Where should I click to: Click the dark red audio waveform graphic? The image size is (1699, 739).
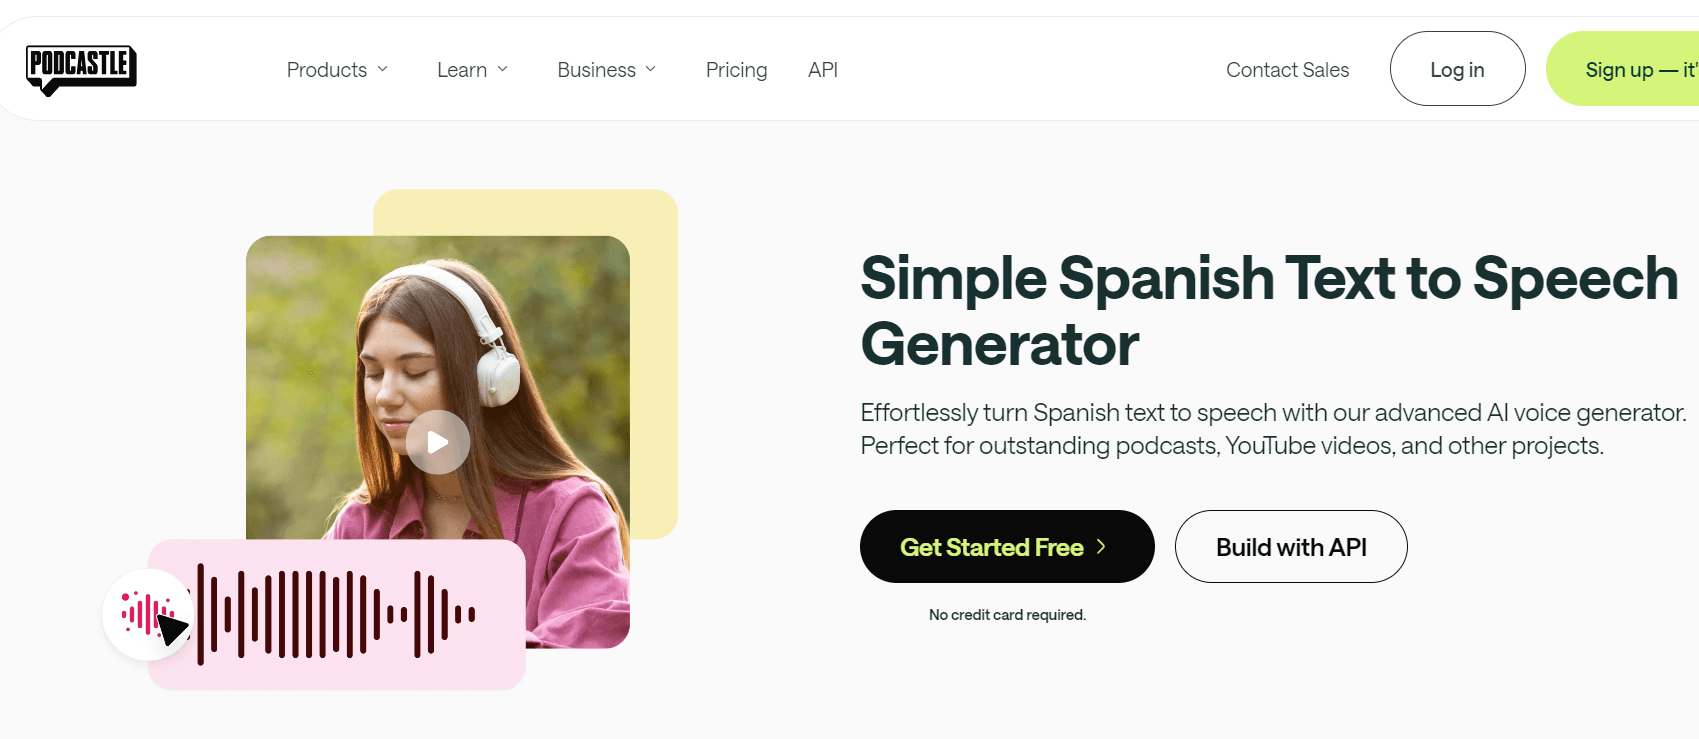pos(336,614)
